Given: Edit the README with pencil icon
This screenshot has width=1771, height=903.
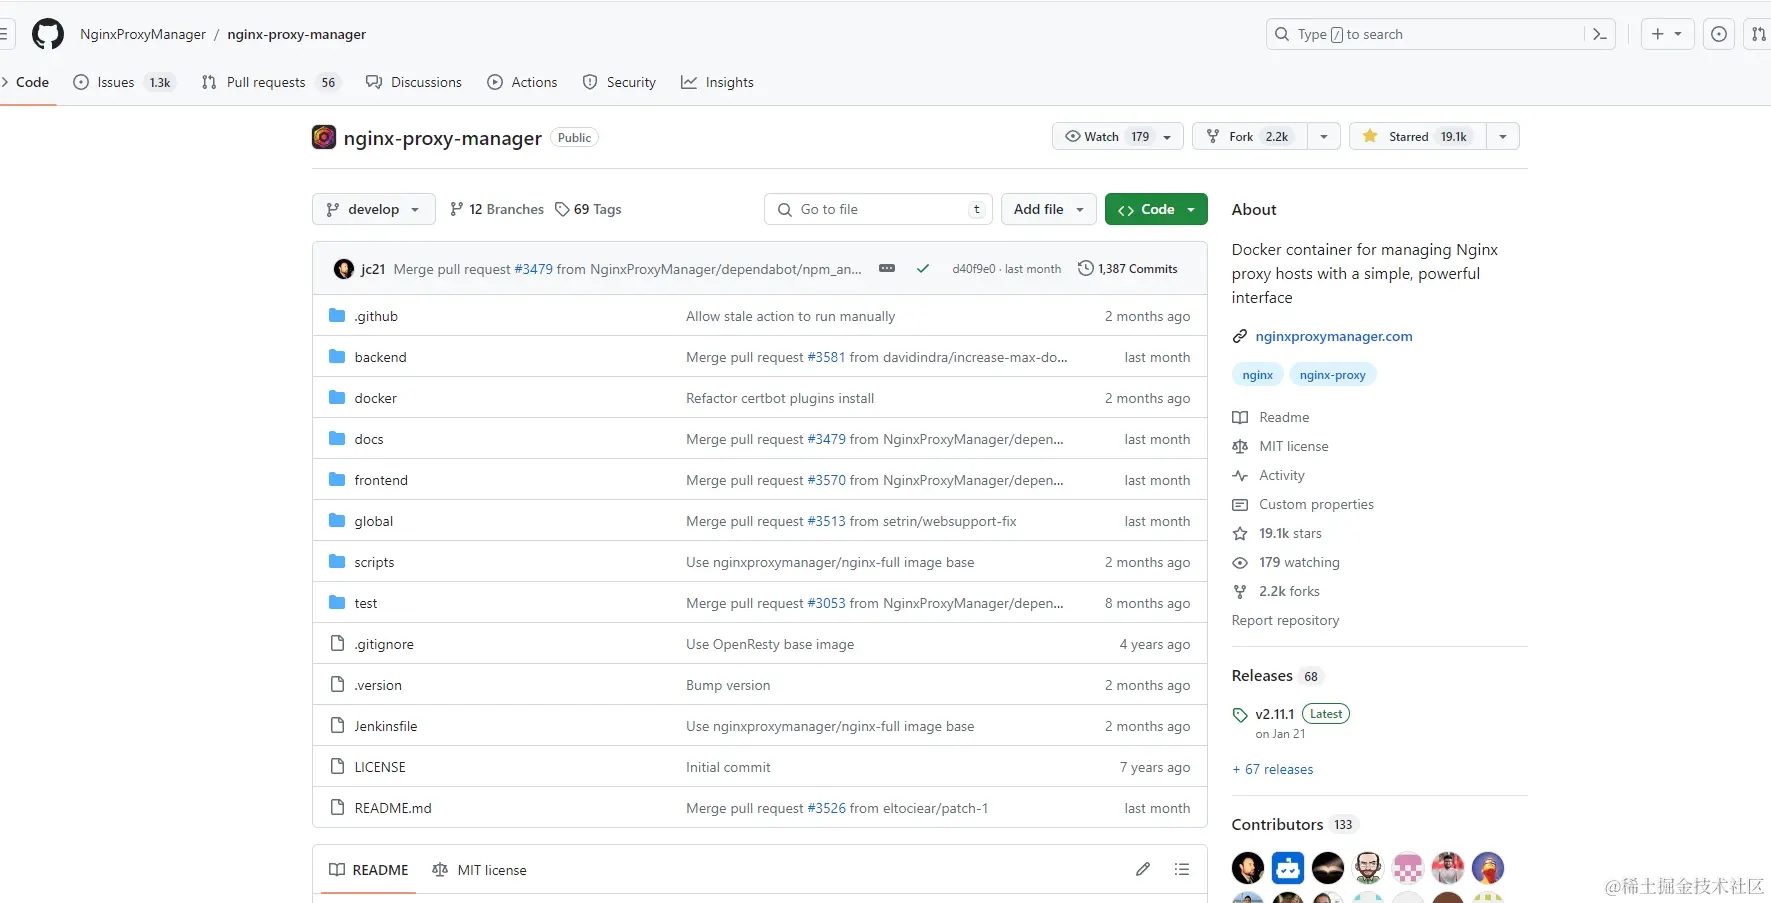Looking at the screenshot, I should tap(1143, 870).
